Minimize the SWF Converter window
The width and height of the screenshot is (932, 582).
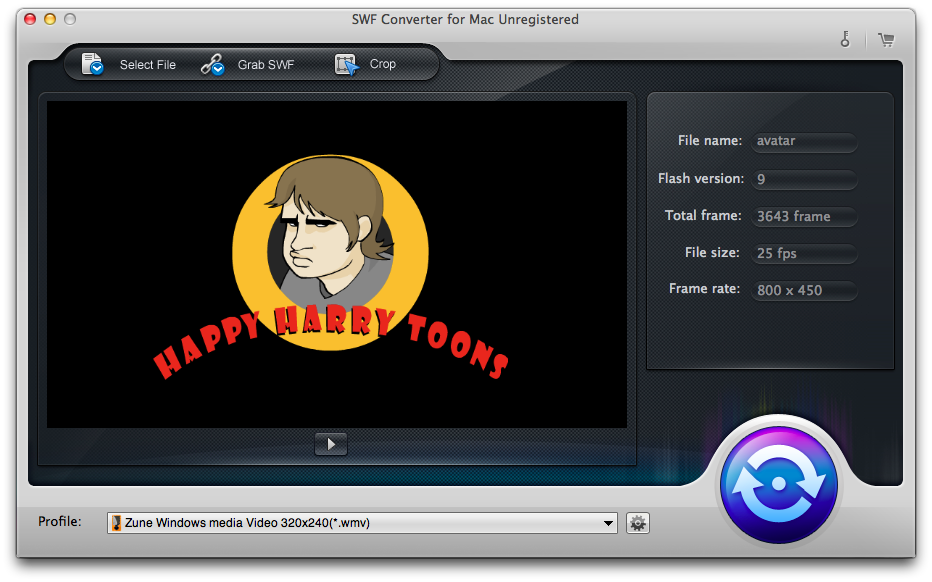[x=50, y=19]
